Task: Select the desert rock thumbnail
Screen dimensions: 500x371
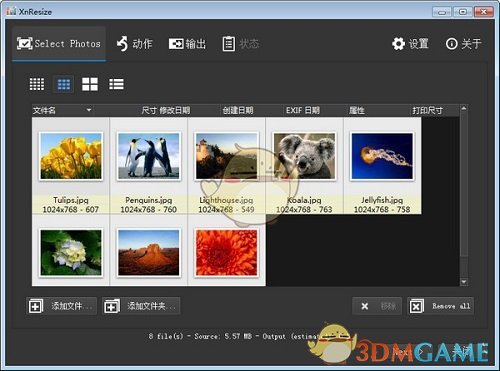Action: 148,253
